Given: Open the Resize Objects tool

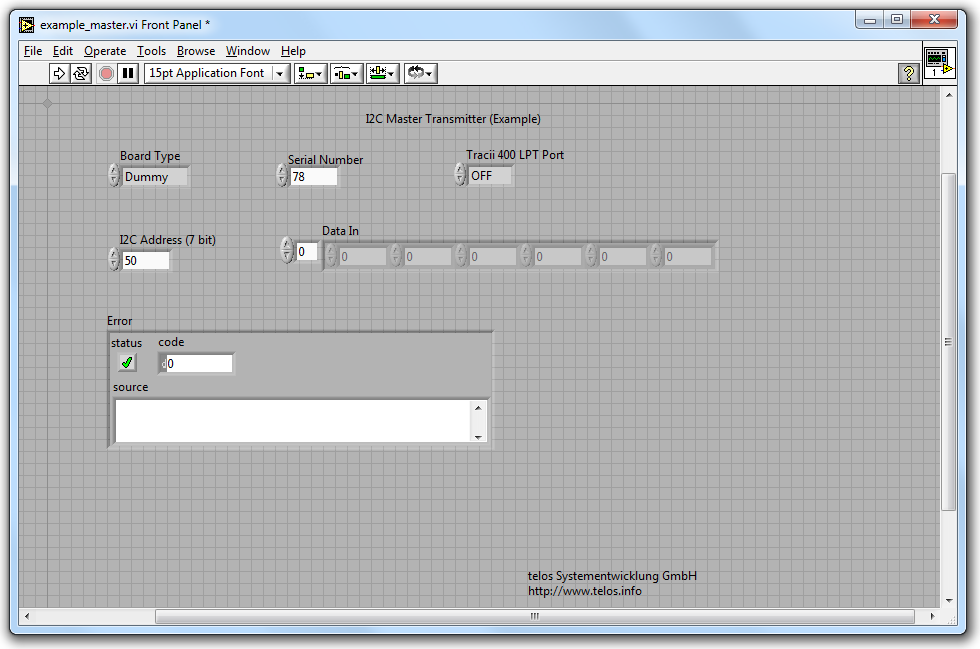Looking at the screenshot, I should click(382, 73).
